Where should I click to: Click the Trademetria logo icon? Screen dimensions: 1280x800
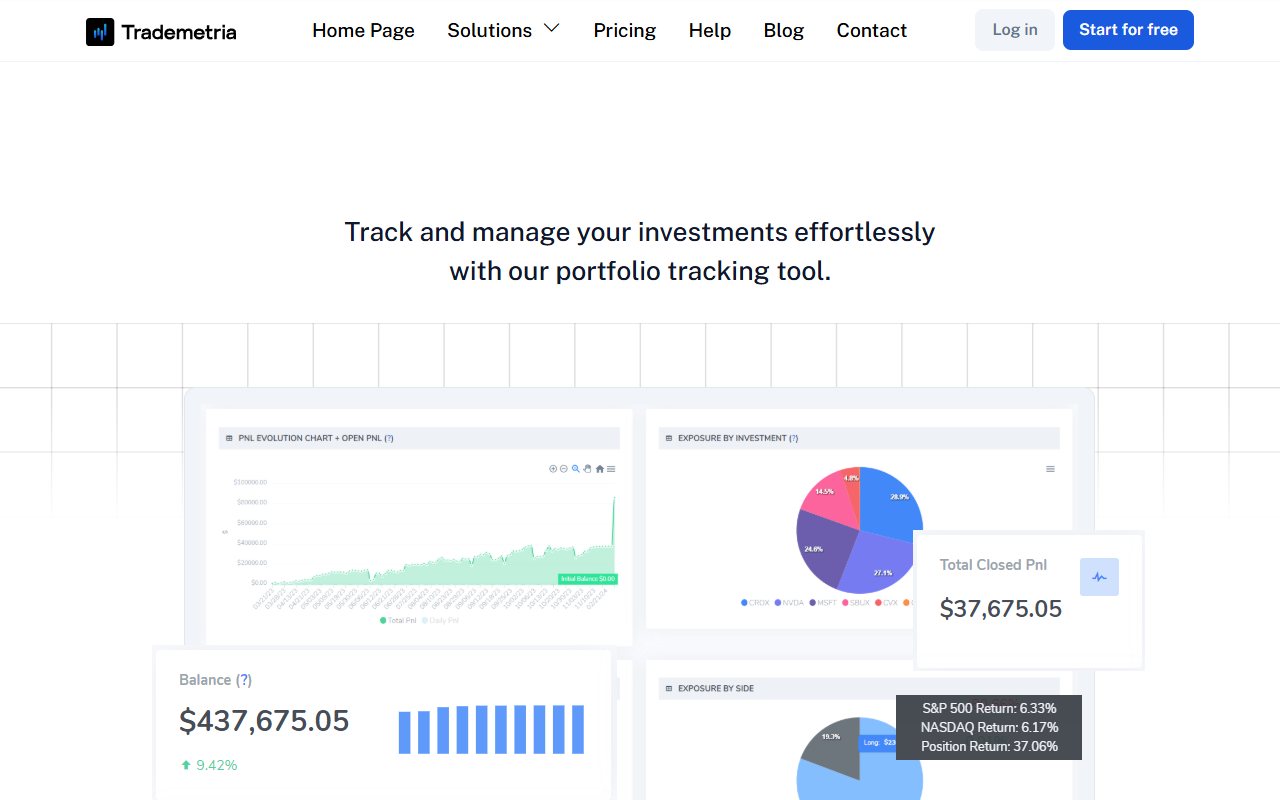pyautogui.click(x=100, y=32)
